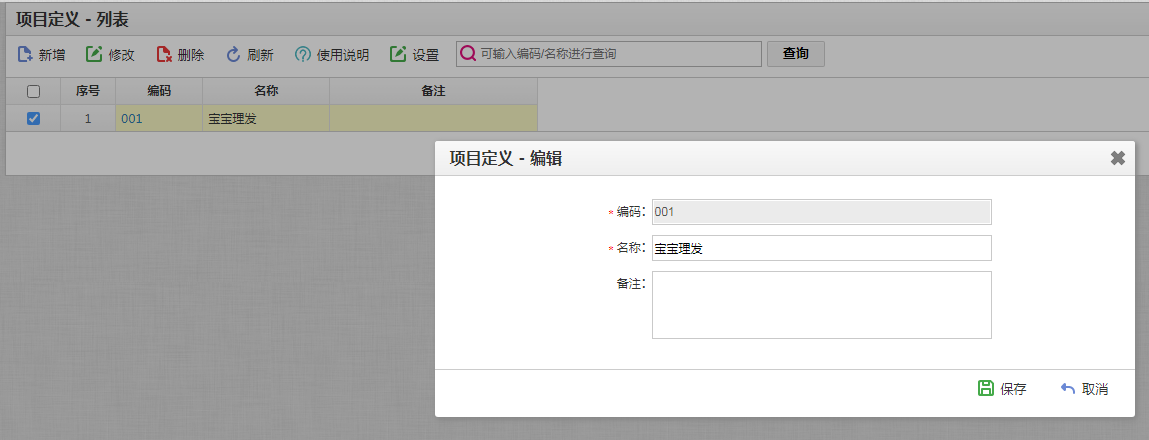Uncheck the row 1 checkbox
The width and height of the screenshot is (1149, 440).
click(x=33, y=118)
